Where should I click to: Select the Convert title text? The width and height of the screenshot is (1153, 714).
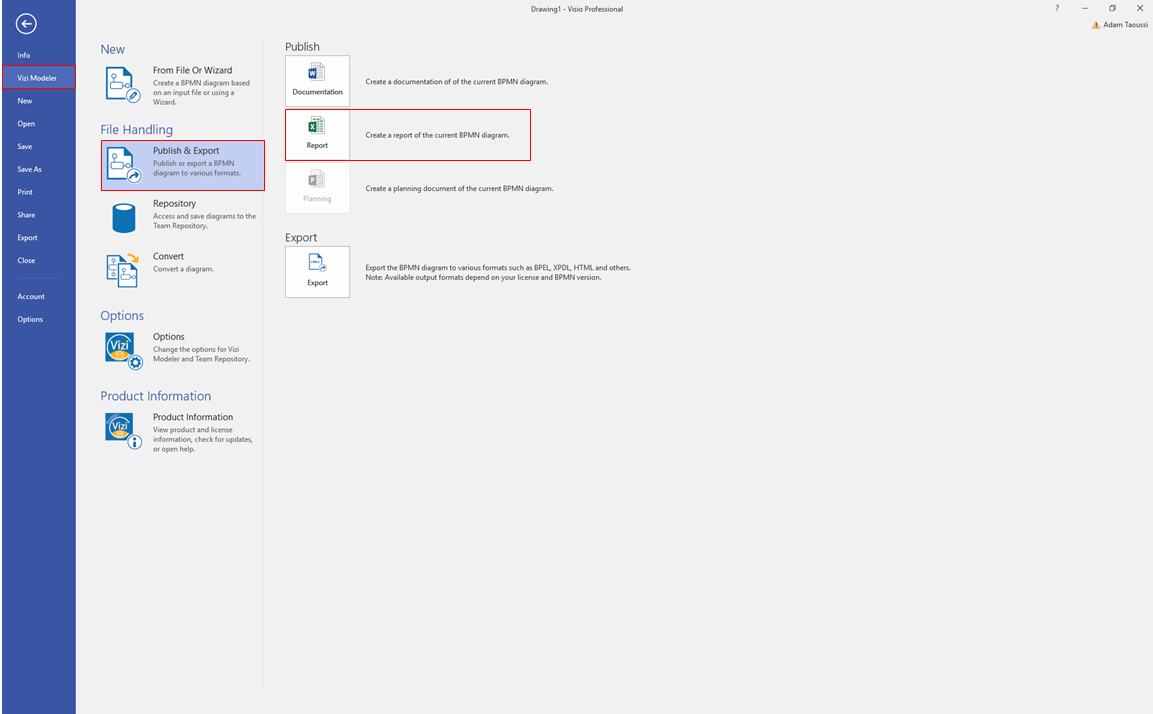point(168,257)
